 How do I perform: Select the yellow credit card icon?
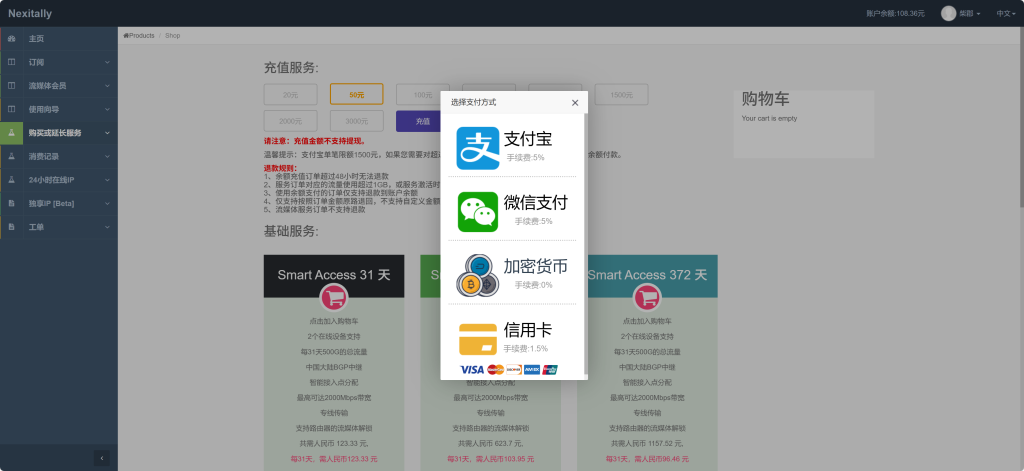pos(478,339)
